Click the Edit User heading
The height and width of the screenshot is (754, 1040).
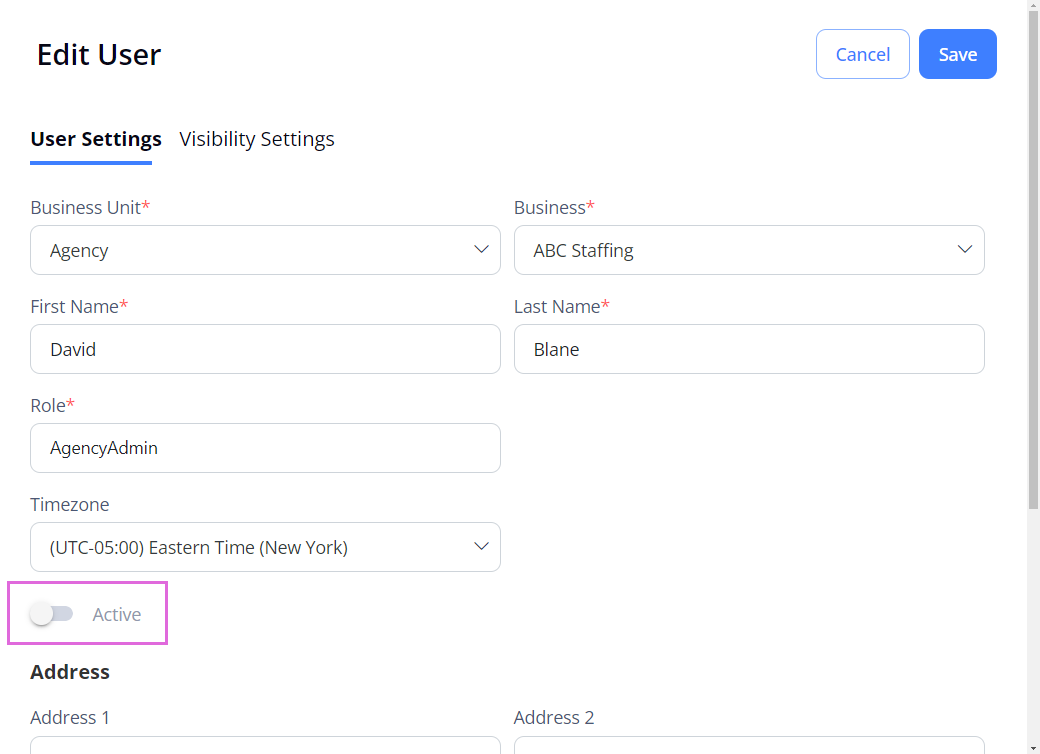coord(99,54)
